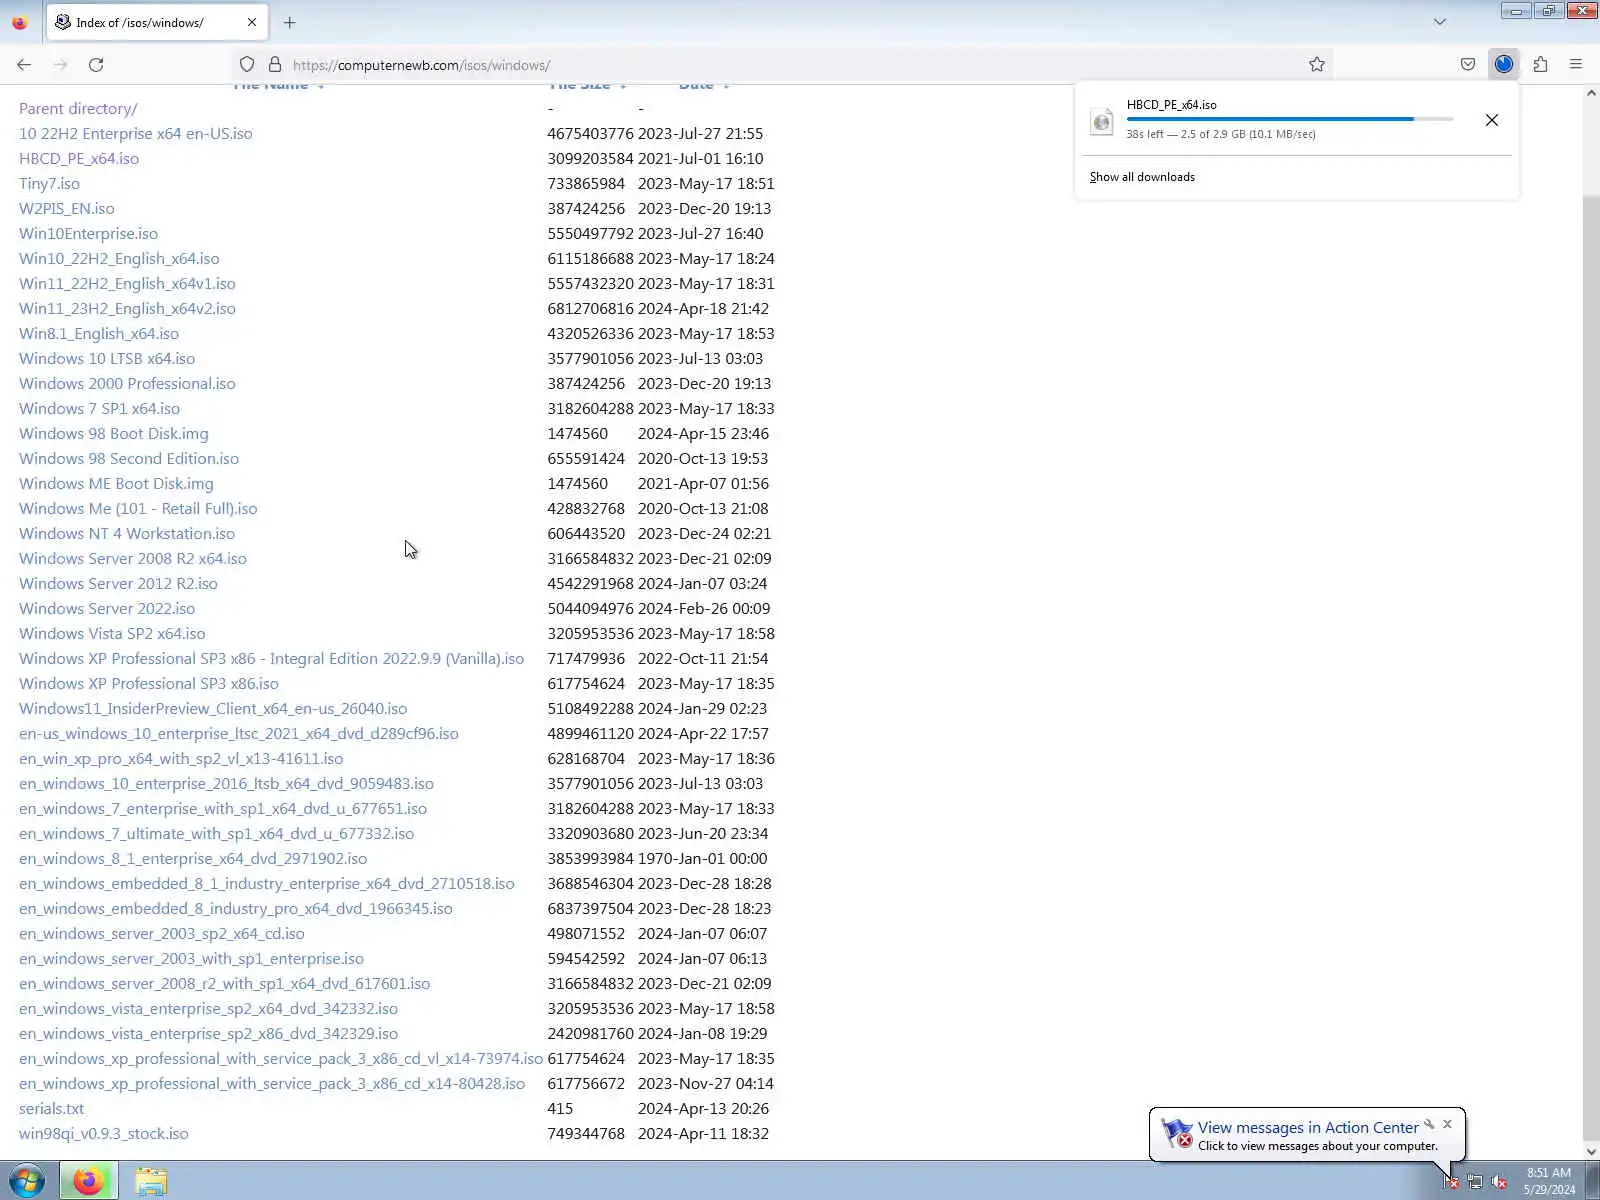The height and width of the screenshot is (1200, 1600).
Task: Bookmark this page with the star icon
Action: (x=1317, y=65)
